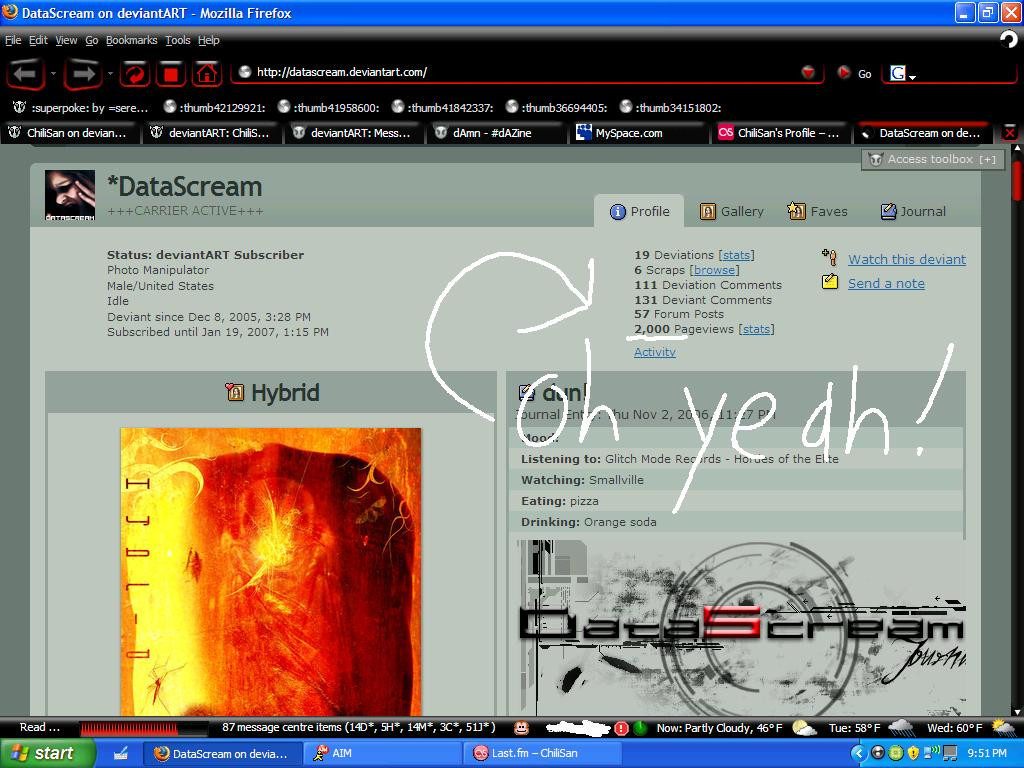Open the Windows Start menu
The height and width of the screenshot is (768, 1024).
tap(48, 754)
